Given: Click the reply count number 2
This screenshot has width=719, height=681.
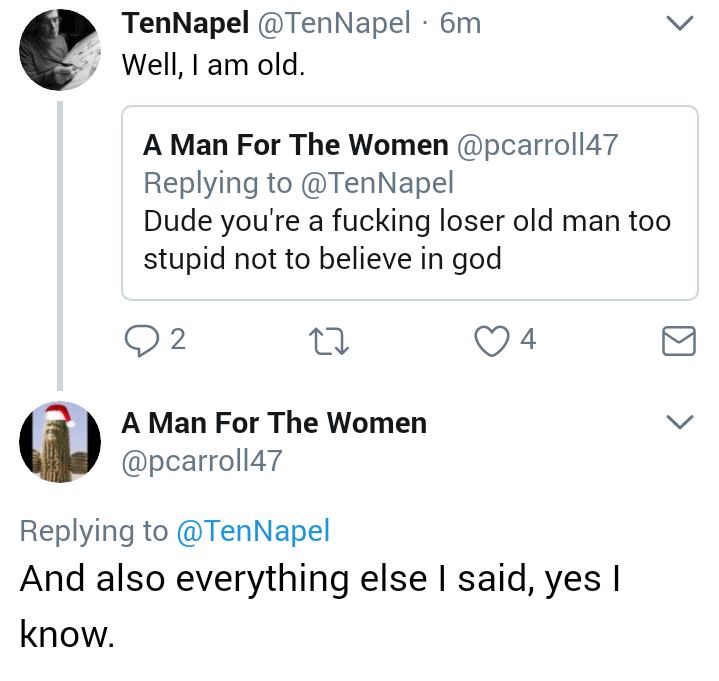Looking at the screenshot, I should pyautogui.click(x=178, y=340).
